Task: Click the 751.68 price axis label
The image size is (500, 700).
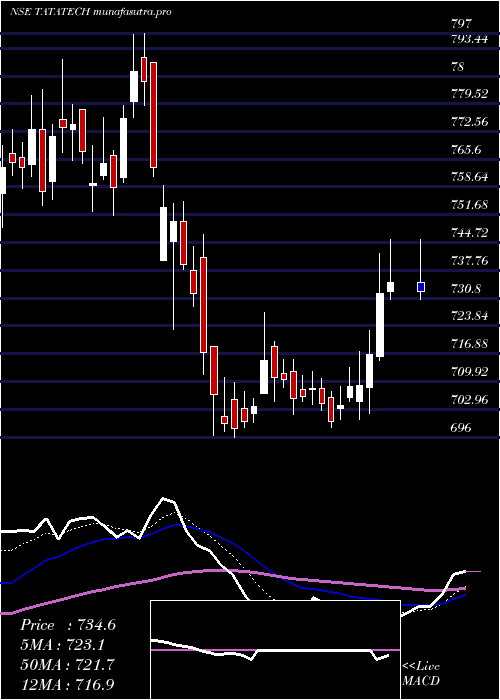Action: (x=469, y=205)
